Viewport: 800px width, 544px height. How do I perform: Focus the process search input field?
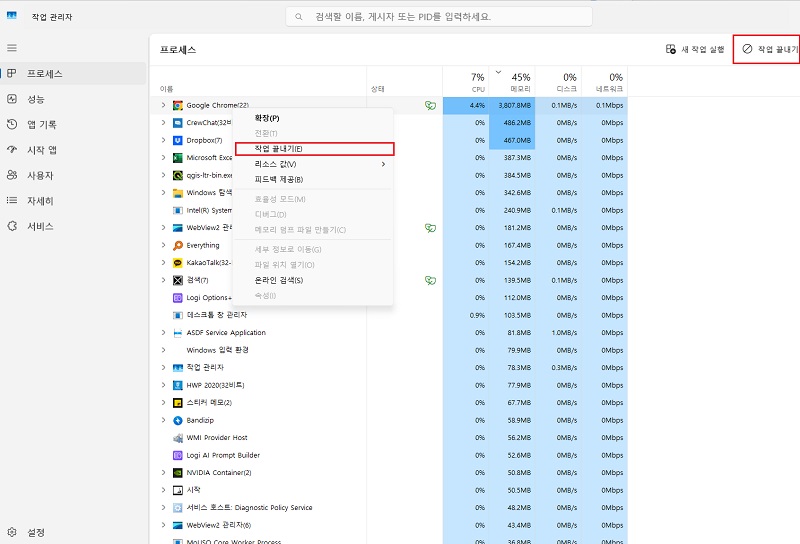click(x=439, y=17)
